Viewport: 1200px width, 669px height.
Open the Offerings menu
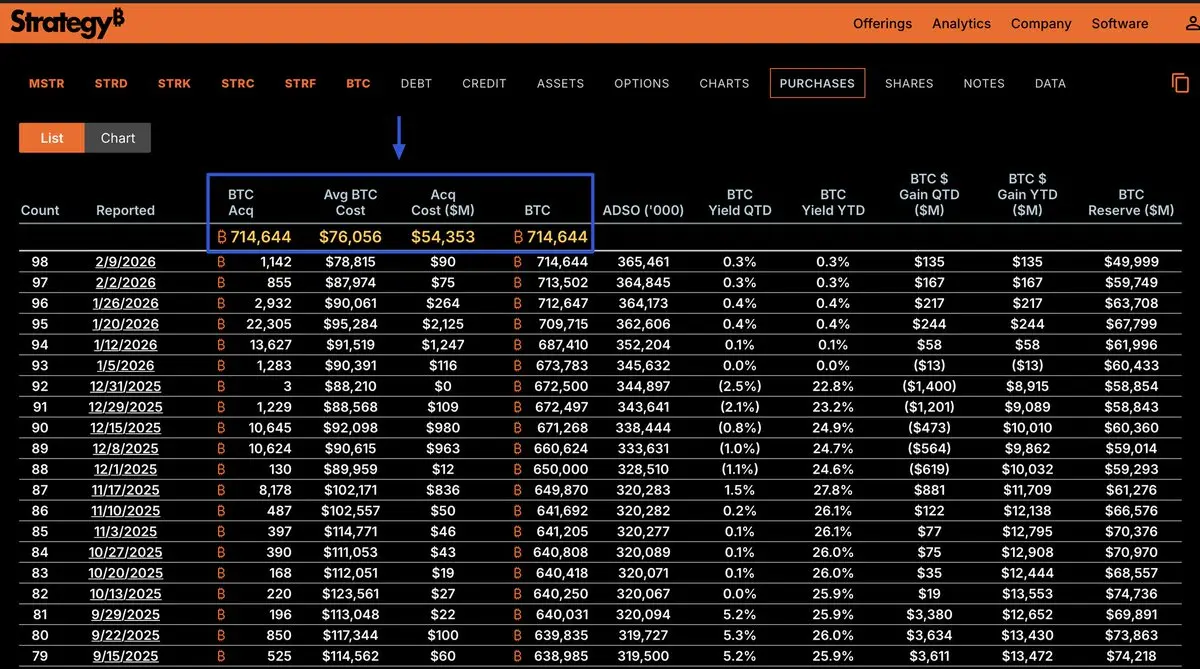[882, 23]
